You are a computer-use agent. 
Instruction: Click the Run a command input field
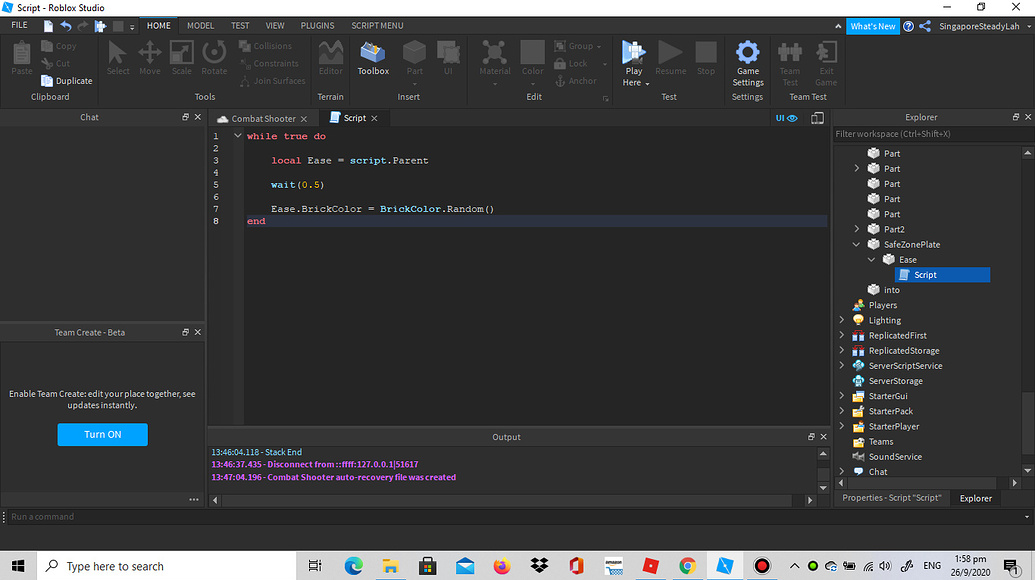click(100, 516)
